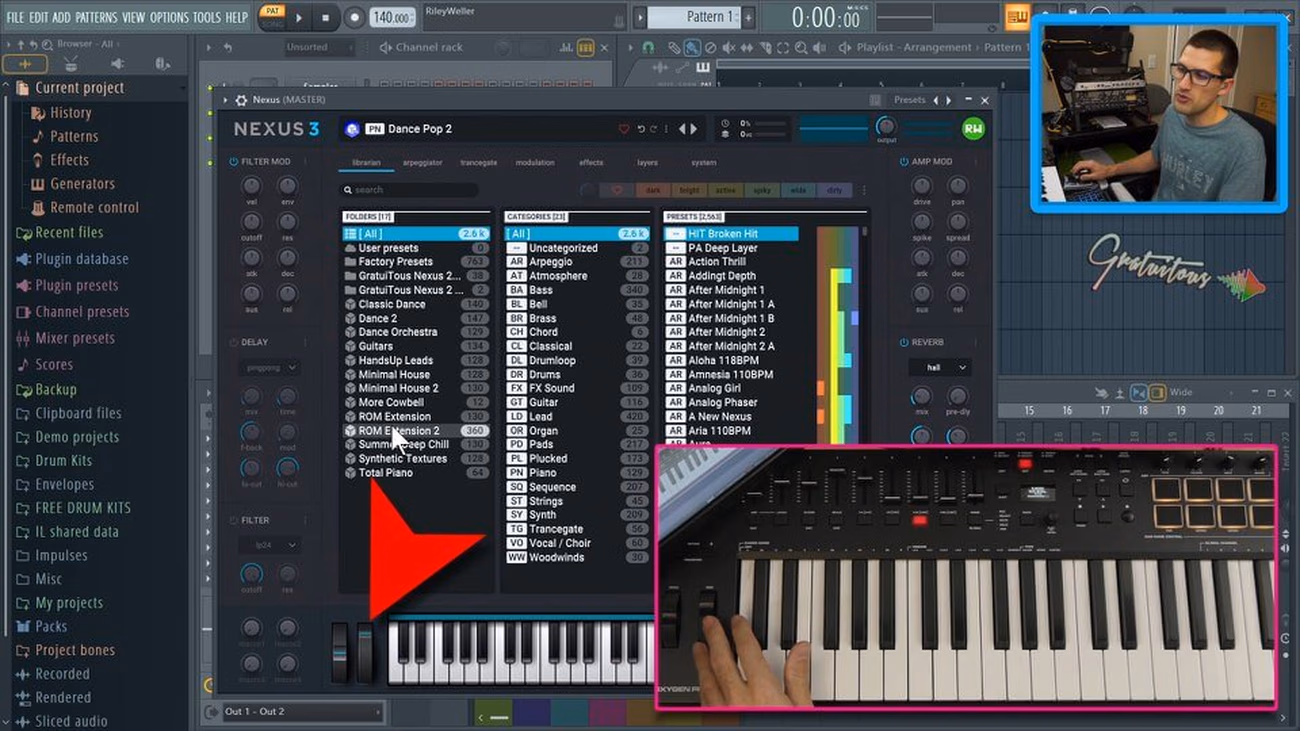Toggle the AMP MOD power switch

(903, 161)
